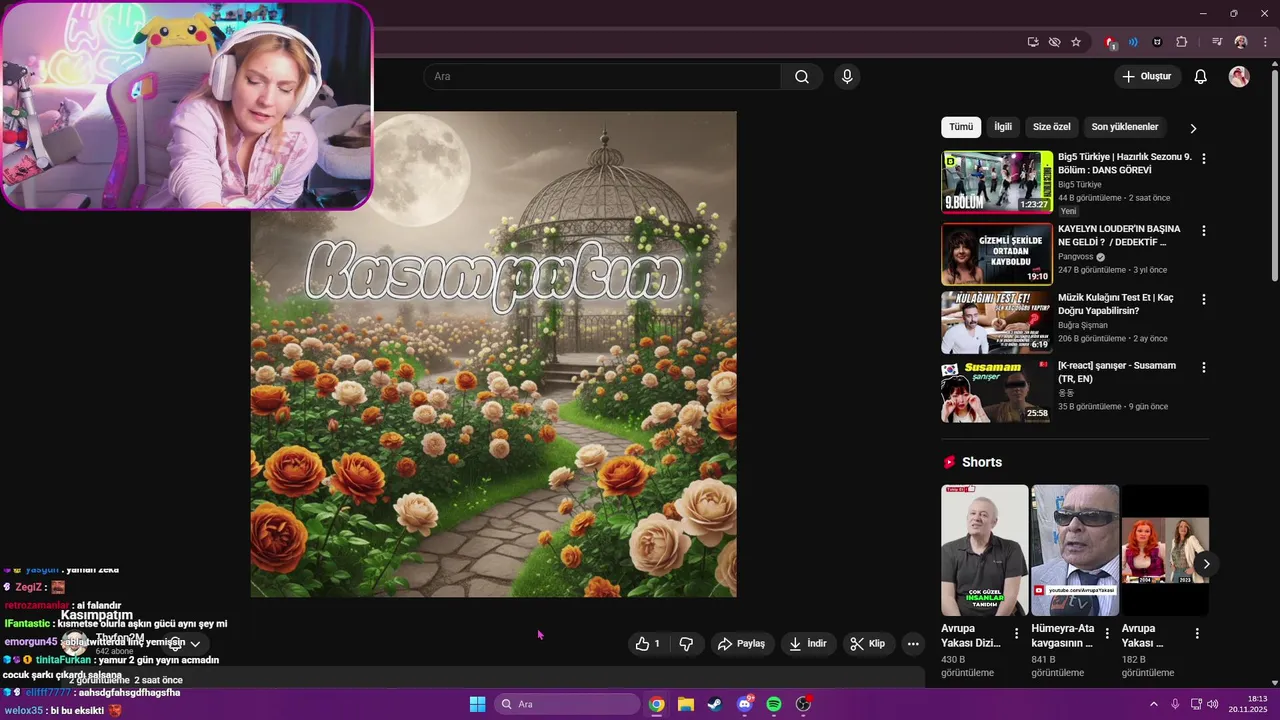Click the Shorts section heading
Viewport: 1280px width, 720px height.
point(982,462)
